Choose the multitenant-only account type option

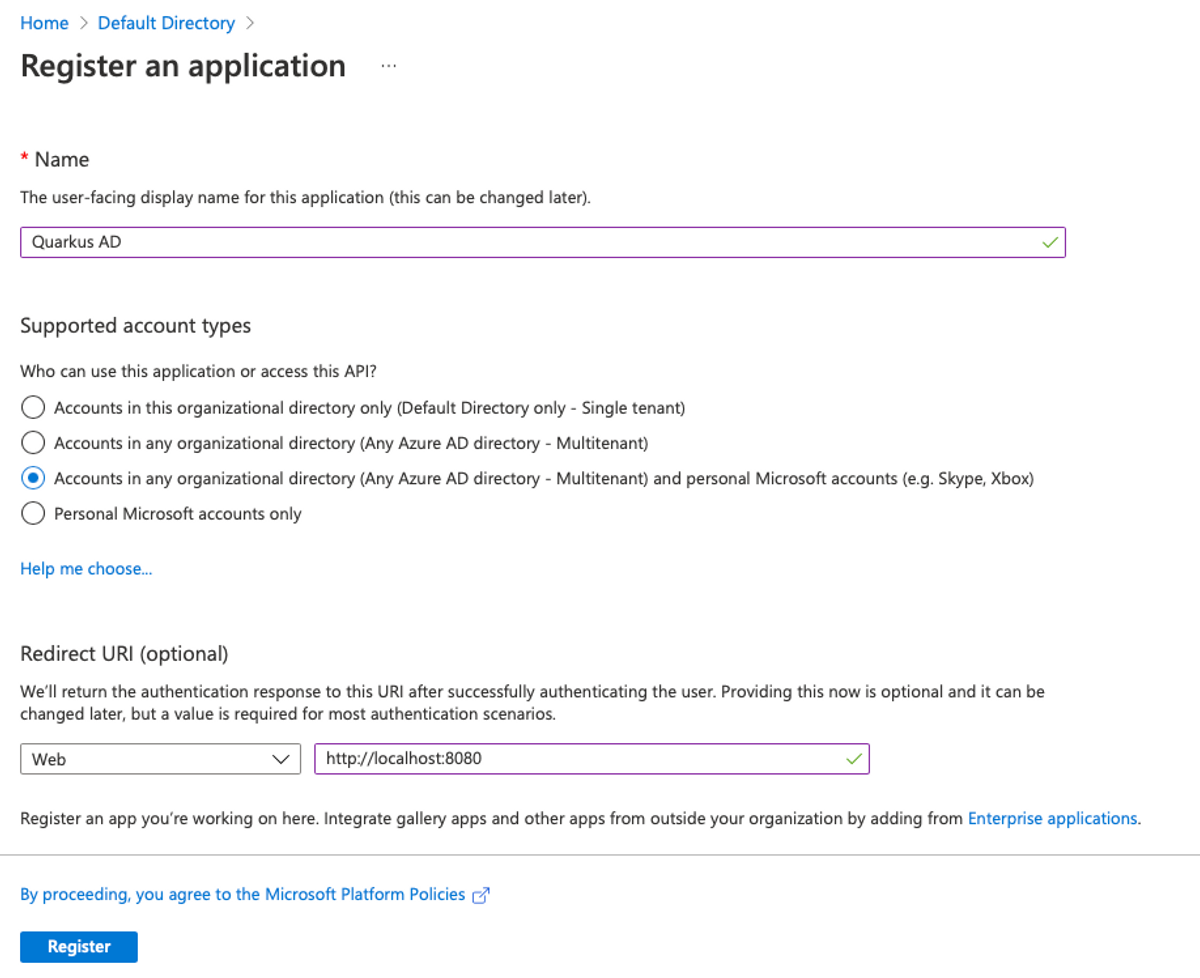(x=32, y=442)
